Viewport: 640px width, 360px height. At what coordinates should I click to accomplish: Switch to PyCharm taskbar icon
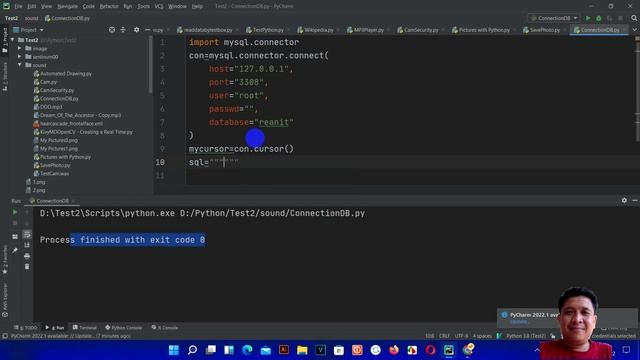[x=449, y=350]
